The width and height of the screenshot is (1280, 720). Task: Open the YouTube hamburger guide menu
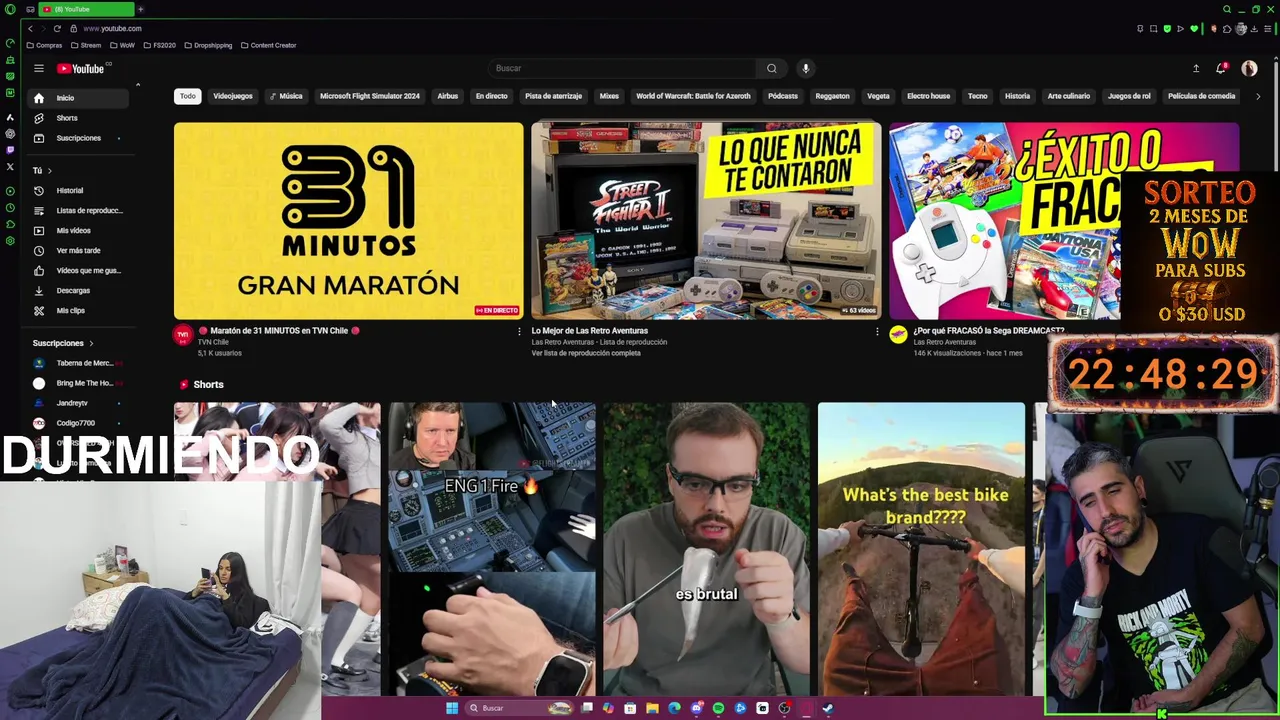coord(38,68)
